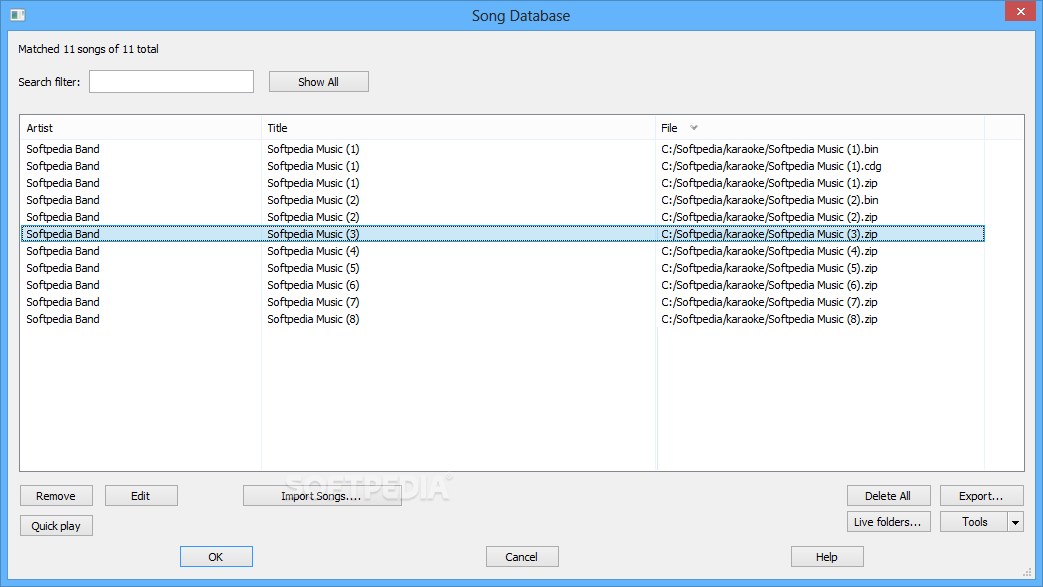Remove the selected song
The height and width of the screenshot is (587, 1043).
(56, 496)
